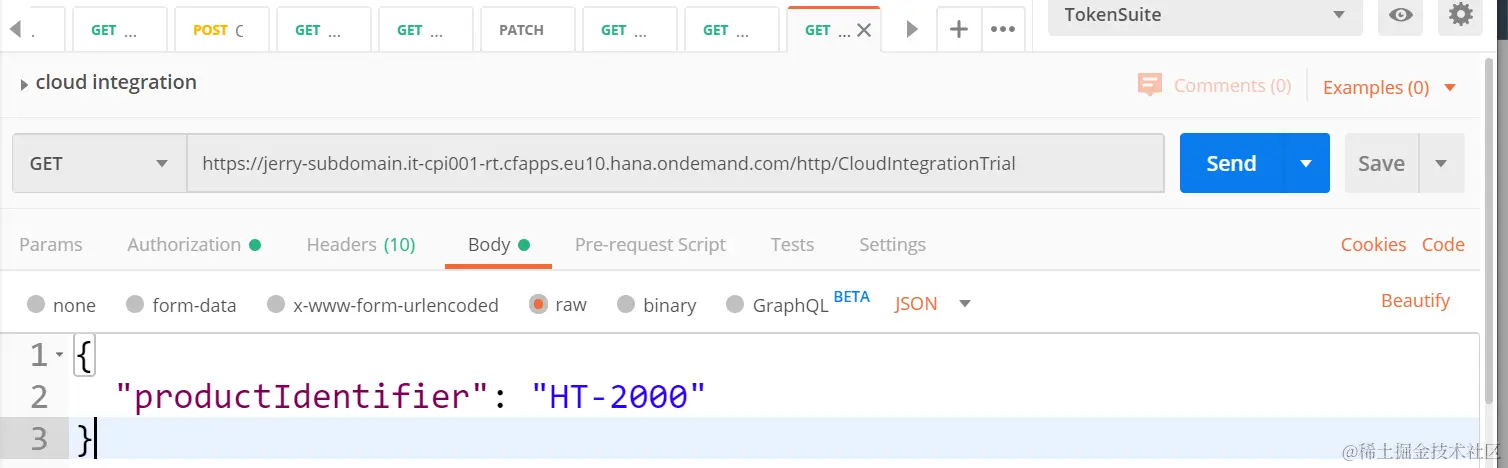Screen dimensions: 1508x468
Task: Select the form-data radio button
Action: [x=135, y=304]
